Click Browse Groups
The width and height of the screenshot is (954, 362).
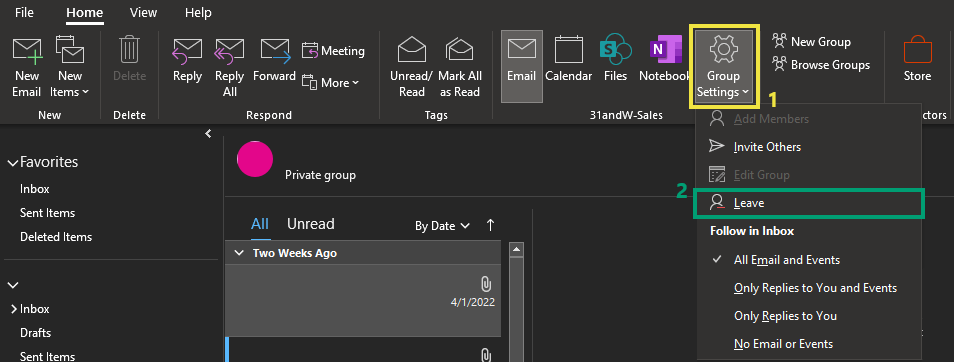pos(821,64)
